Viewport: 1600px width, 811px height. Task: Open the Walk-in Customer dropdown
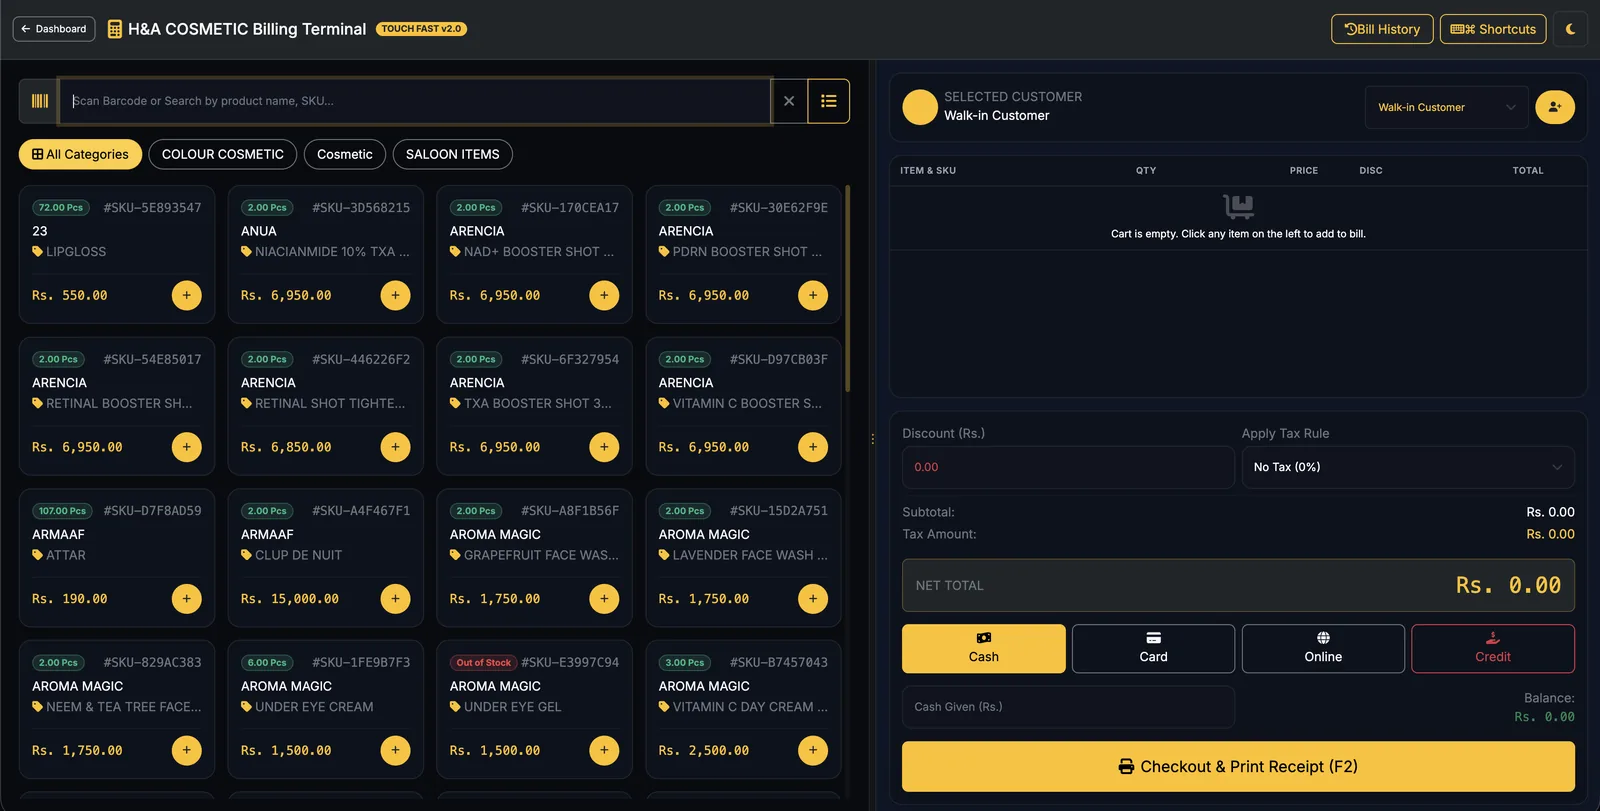[1446, 107]
